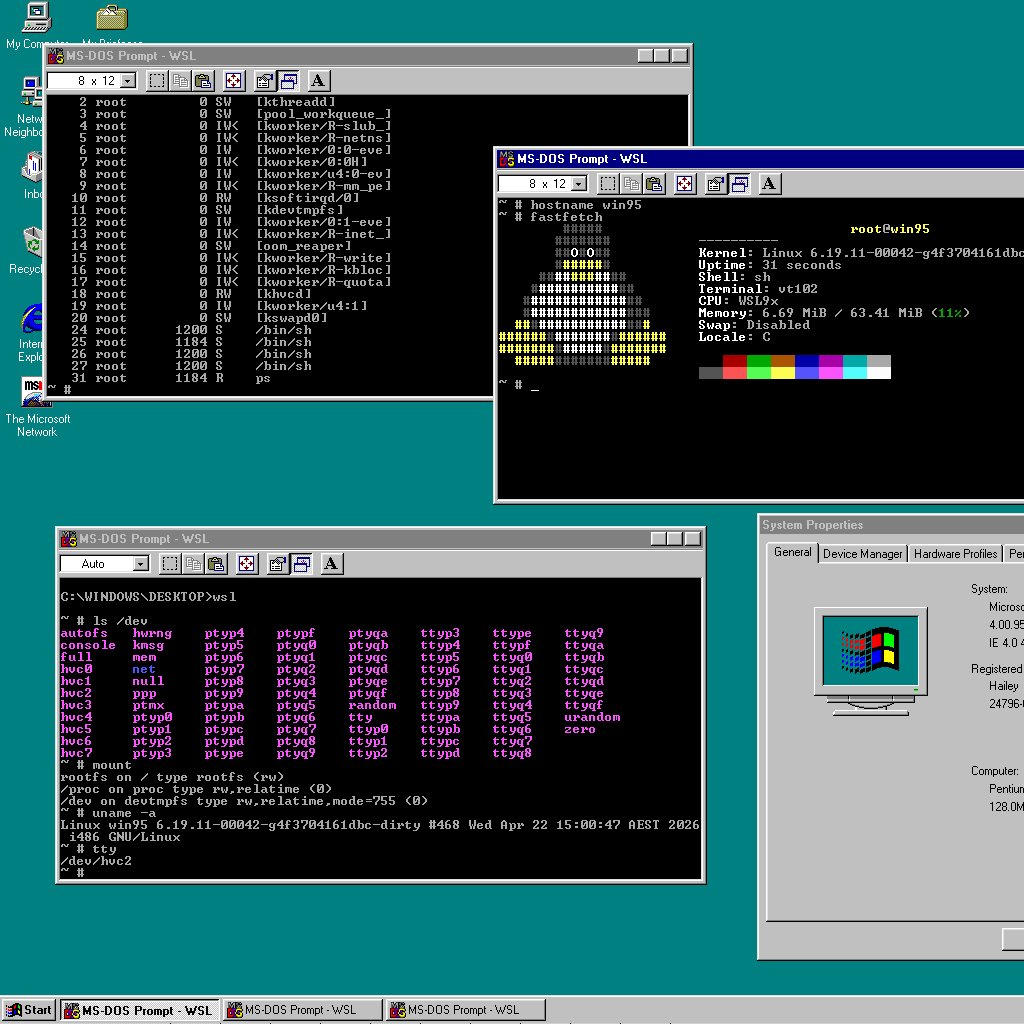1024x1024 pixels.
Task: Open the 8 x 12 font size dropdown in the top terminal
Action: (127, 81)
